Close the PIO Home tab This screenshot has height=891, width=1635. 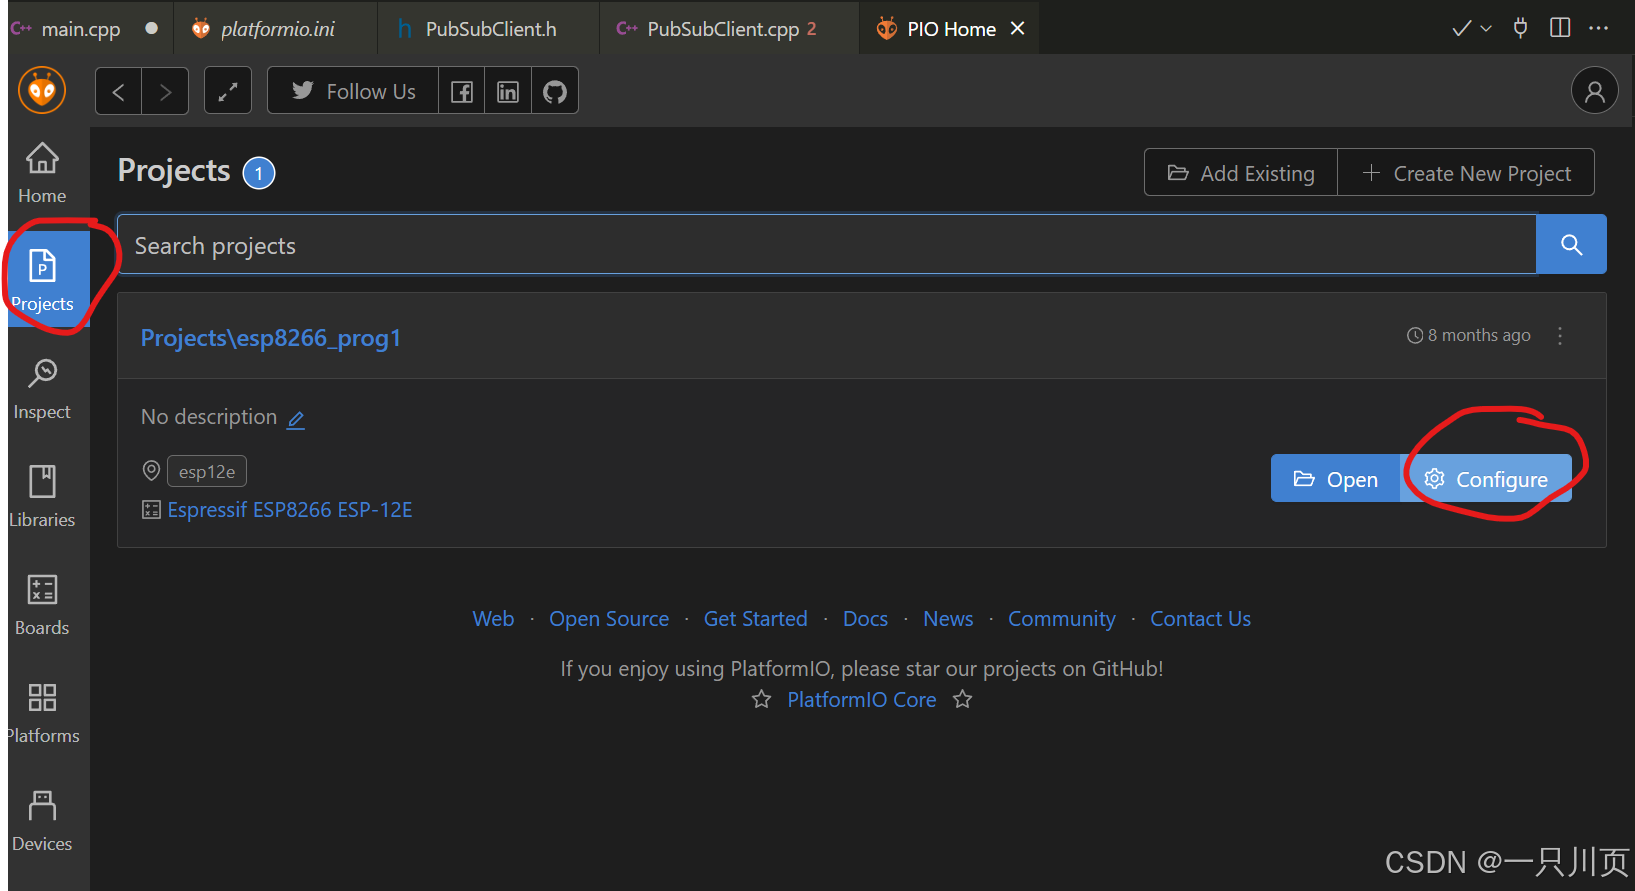point(1018,29)
